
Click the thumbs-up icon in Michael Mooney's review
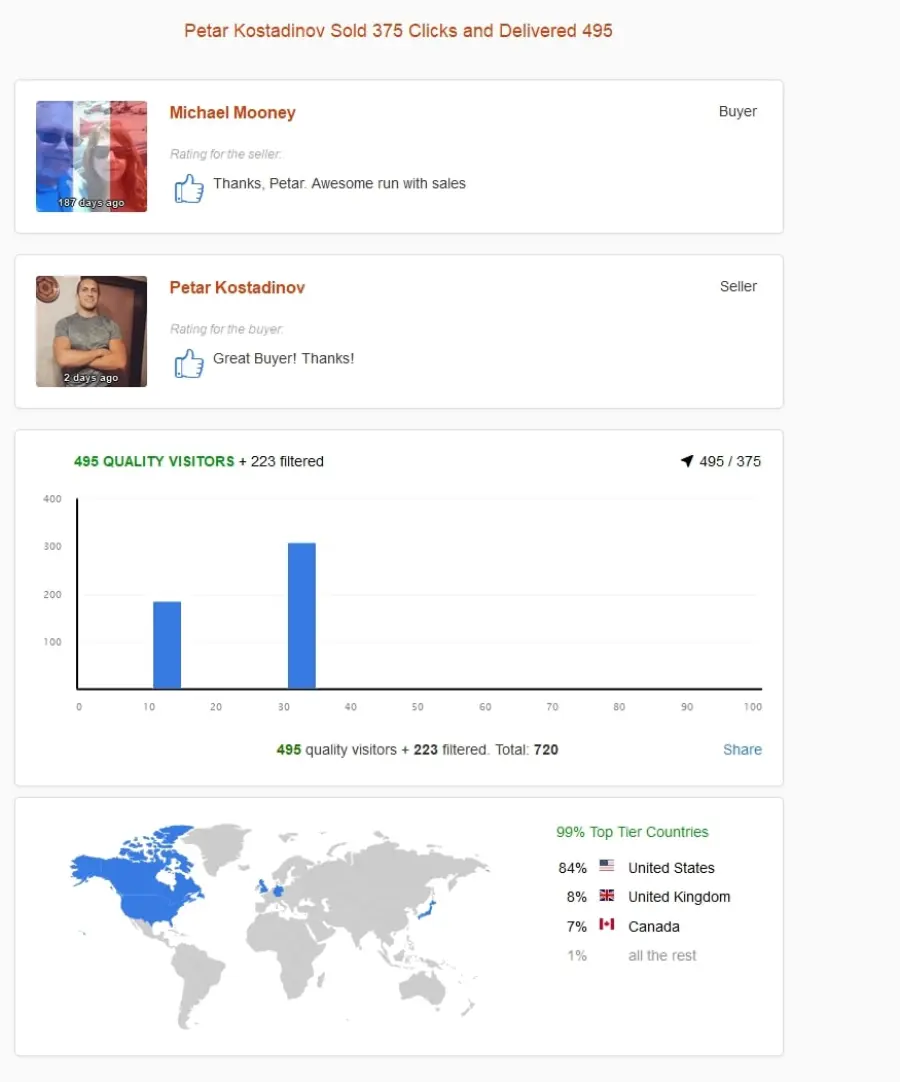tap(189, 188)
